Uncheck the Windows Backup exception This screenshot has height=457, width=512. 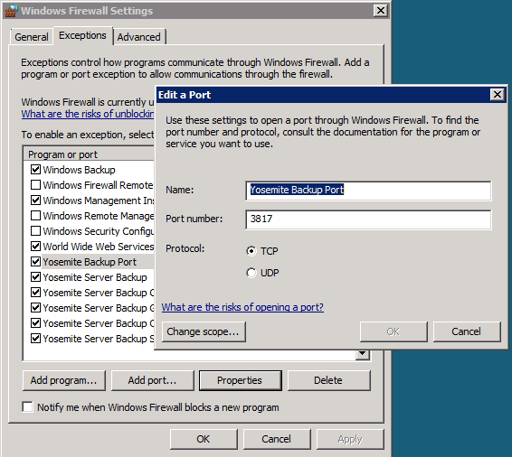click(36, 169)
